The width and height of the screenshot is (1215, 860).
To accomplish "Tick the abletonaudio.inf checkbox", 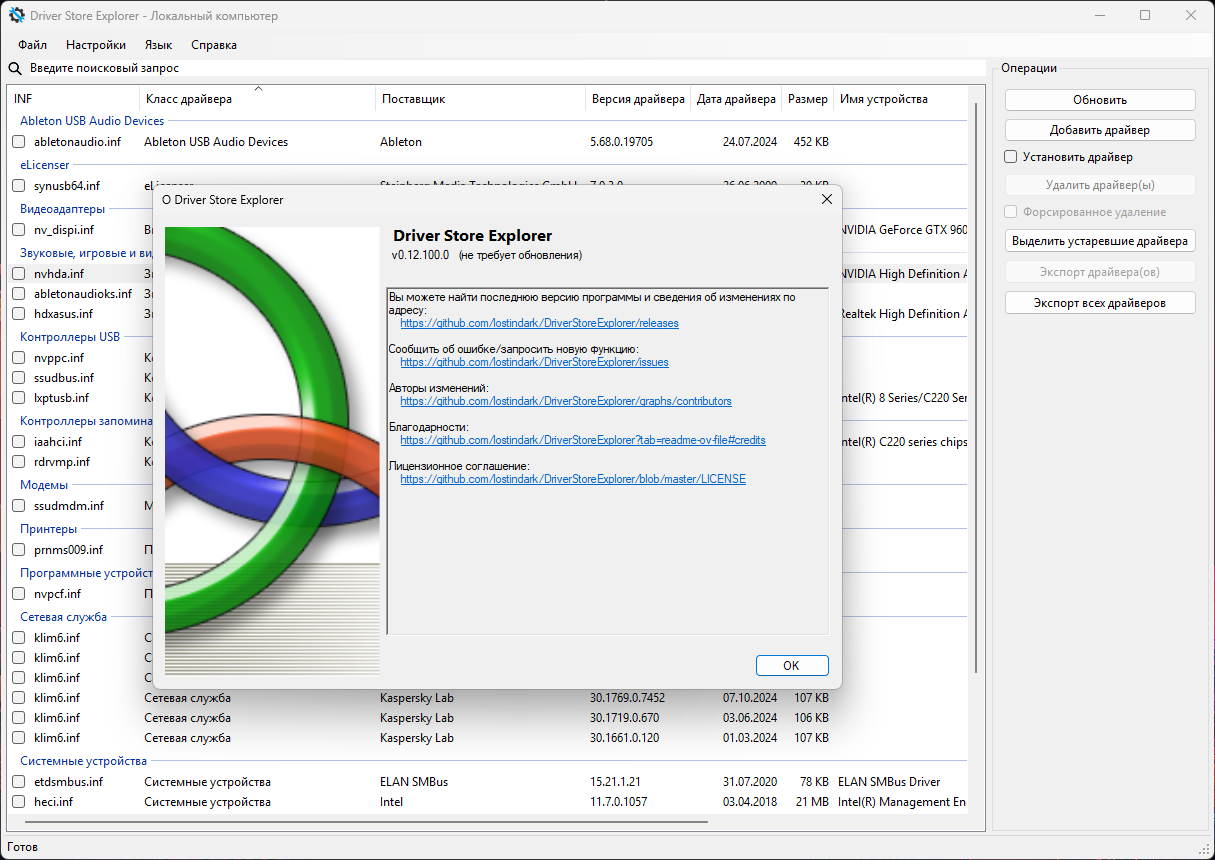I will point(19,142).
